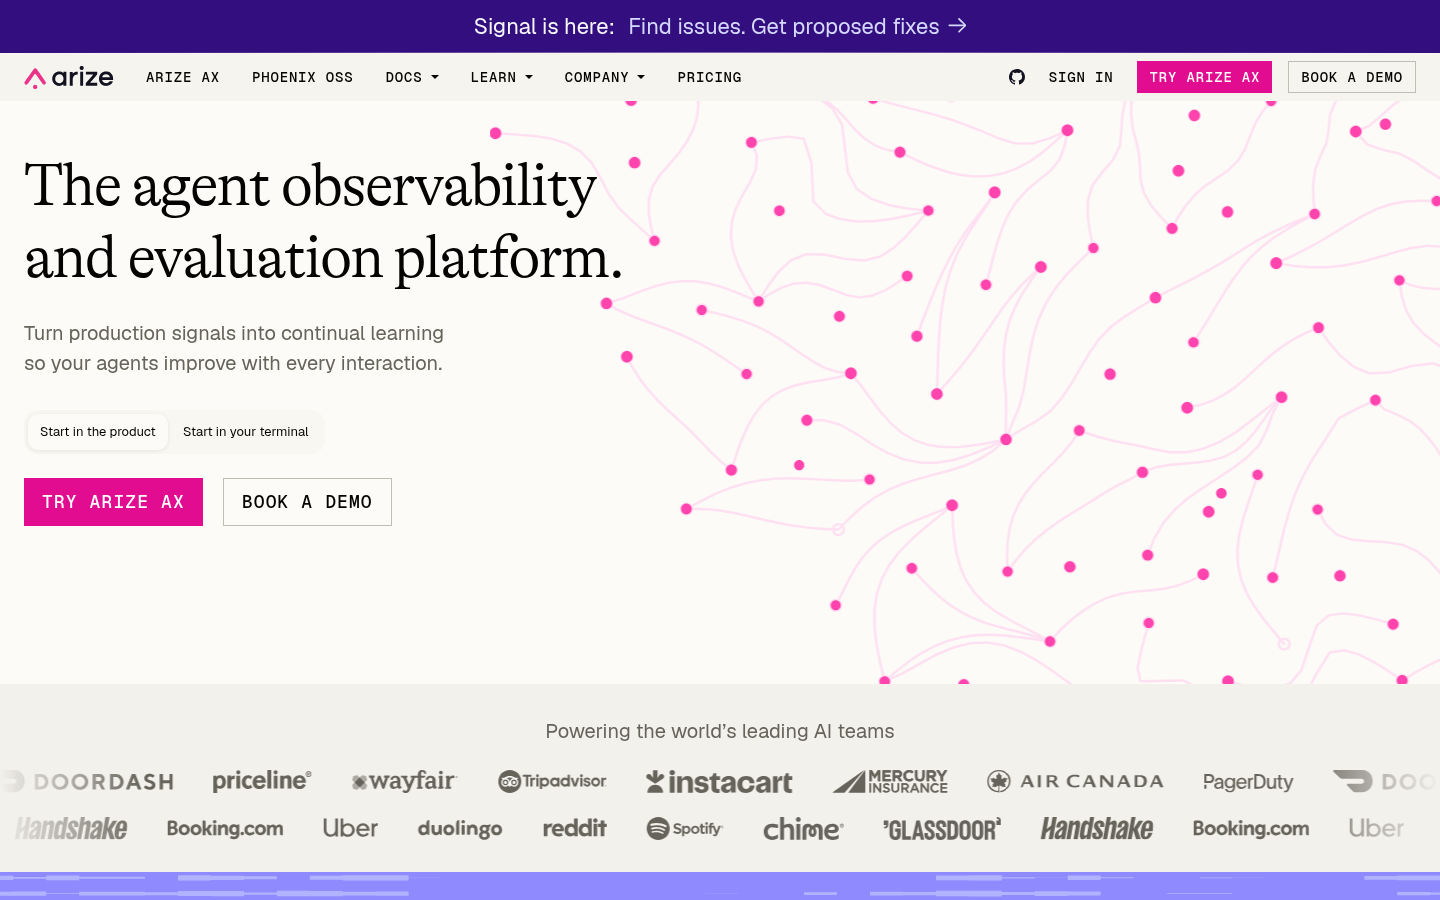The height and width of the screenshot is (900, 1440).
Task: Click the Air Canada logo
Action: [x=1075, y=781]
